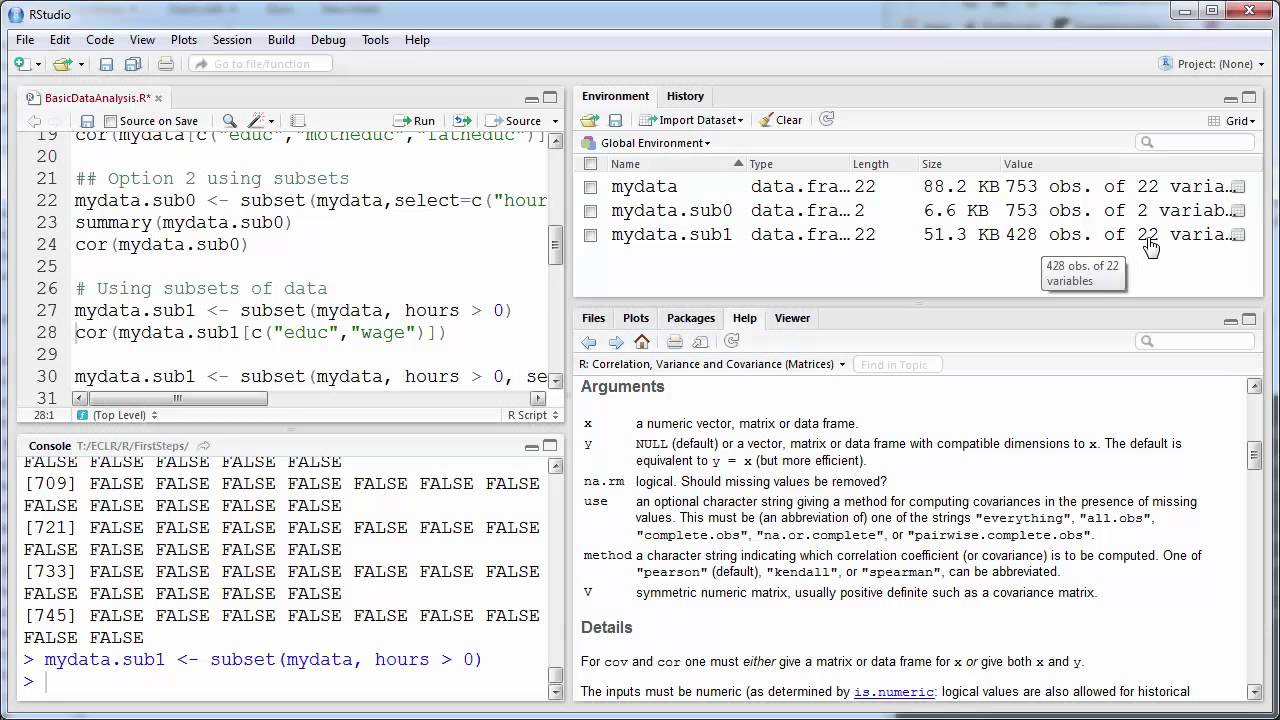Load workspace icon in Environment pane
1280x720 pixels.
tap(590, 120)
